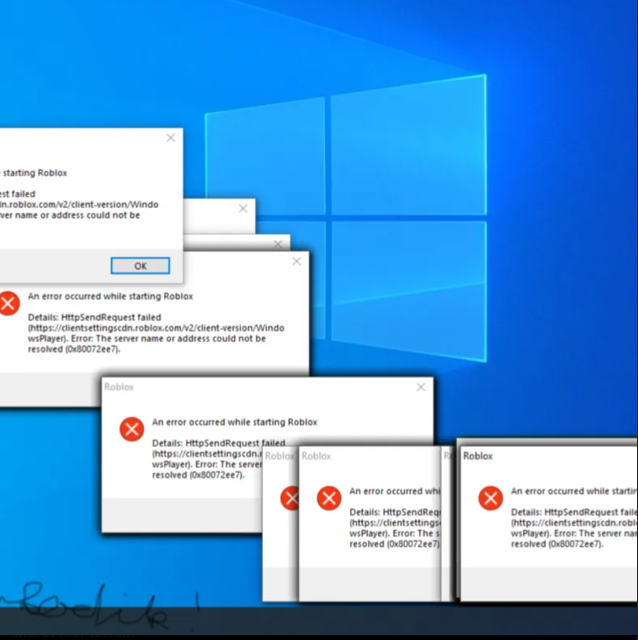Close the top-left error dialog containing the OK button
Screen dimensions: 638x640
[x=171, y=138]
